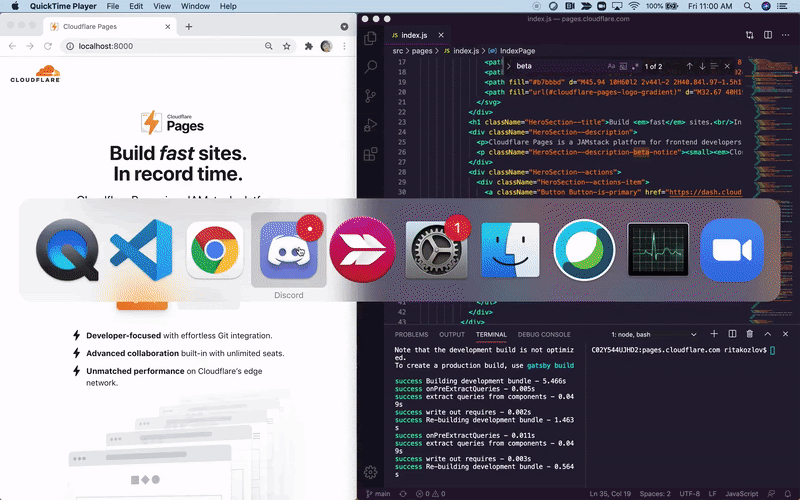Open the Spaces: 2 indentation selector
Screen dimensions: 800x500
pos(655,493)
